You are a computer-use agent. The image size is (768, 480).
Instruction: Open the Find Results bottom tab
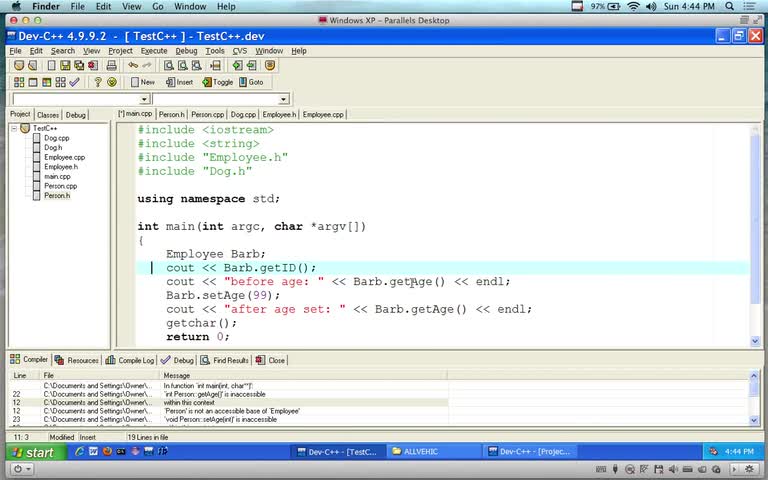tap(224, 360)
